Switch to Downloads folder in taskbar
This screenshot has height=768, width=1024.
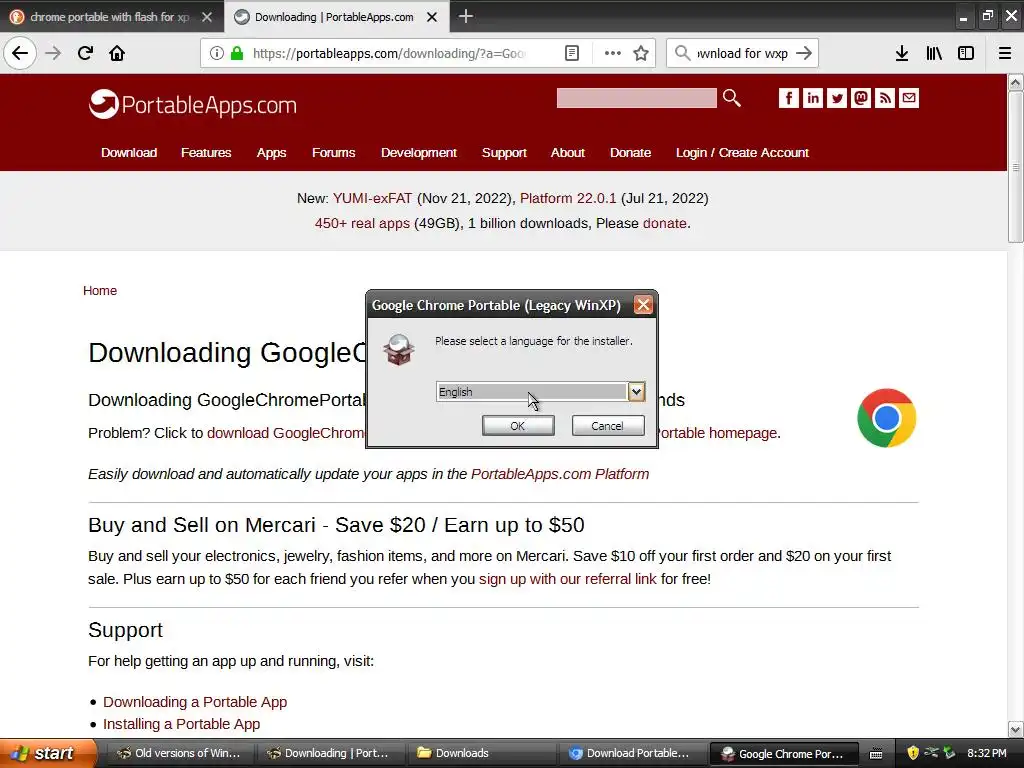tap(483, 753)
